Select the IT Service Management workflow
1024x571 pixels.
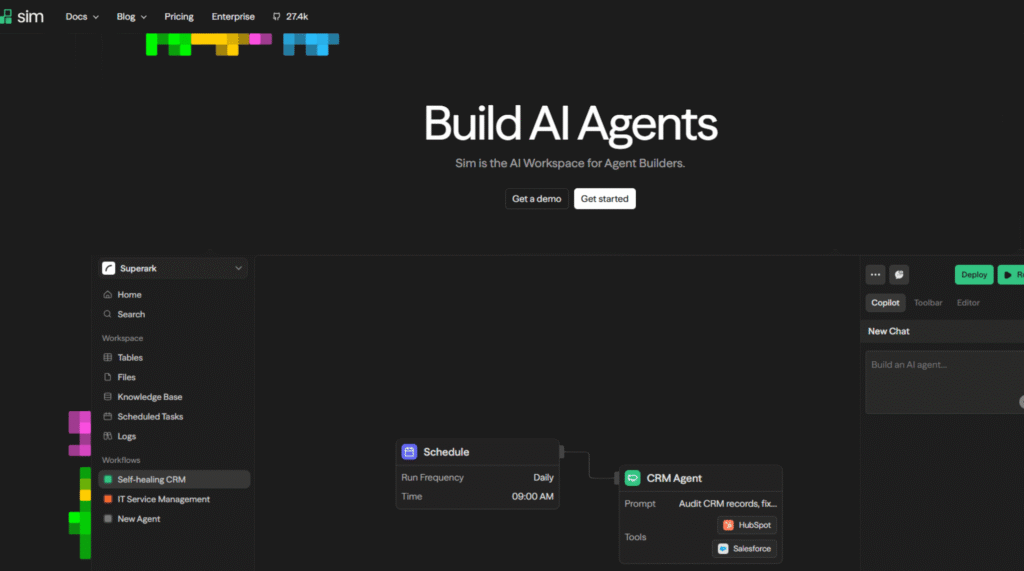point(163,499)
